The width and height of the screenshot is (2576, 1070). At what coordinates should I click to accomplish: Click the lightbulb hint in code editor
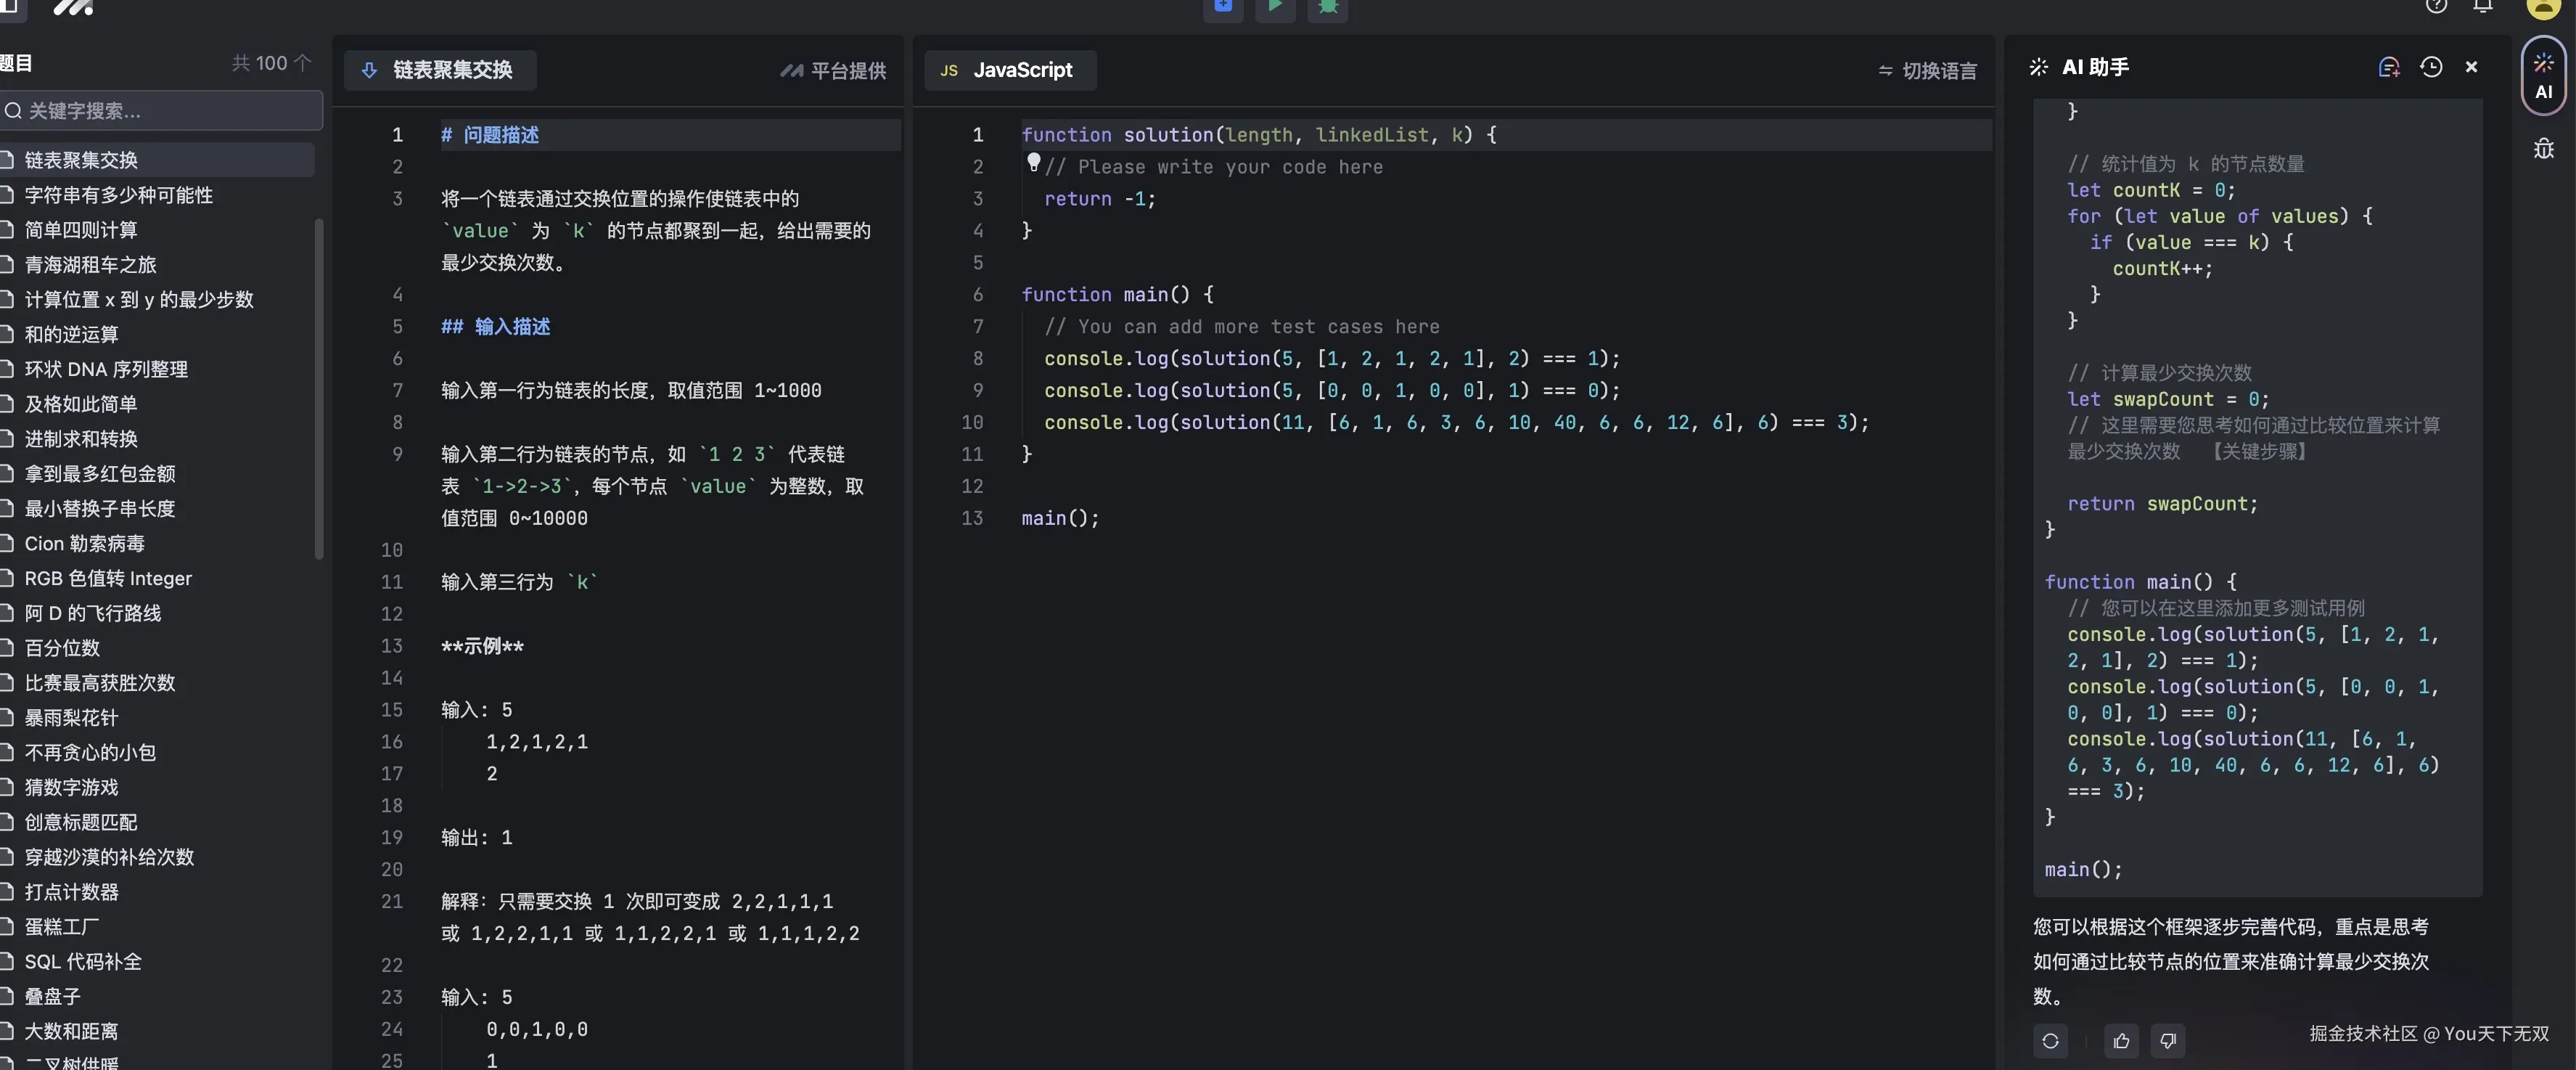pyautogui.click(x=1033, y=162)
